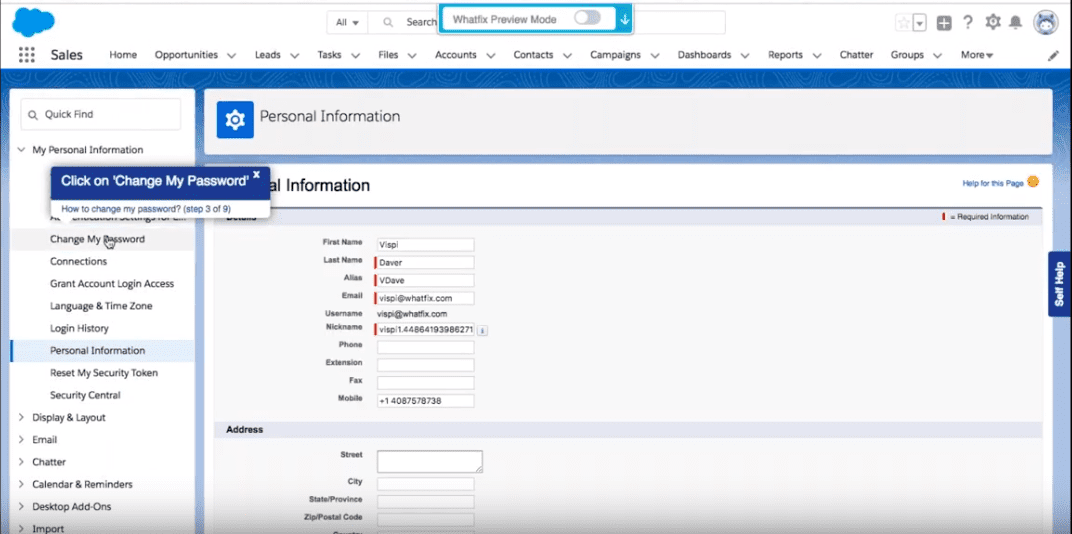Open Language & Time Zone settings
This screenshot has width=1072, height=534.
pos(101,306)
